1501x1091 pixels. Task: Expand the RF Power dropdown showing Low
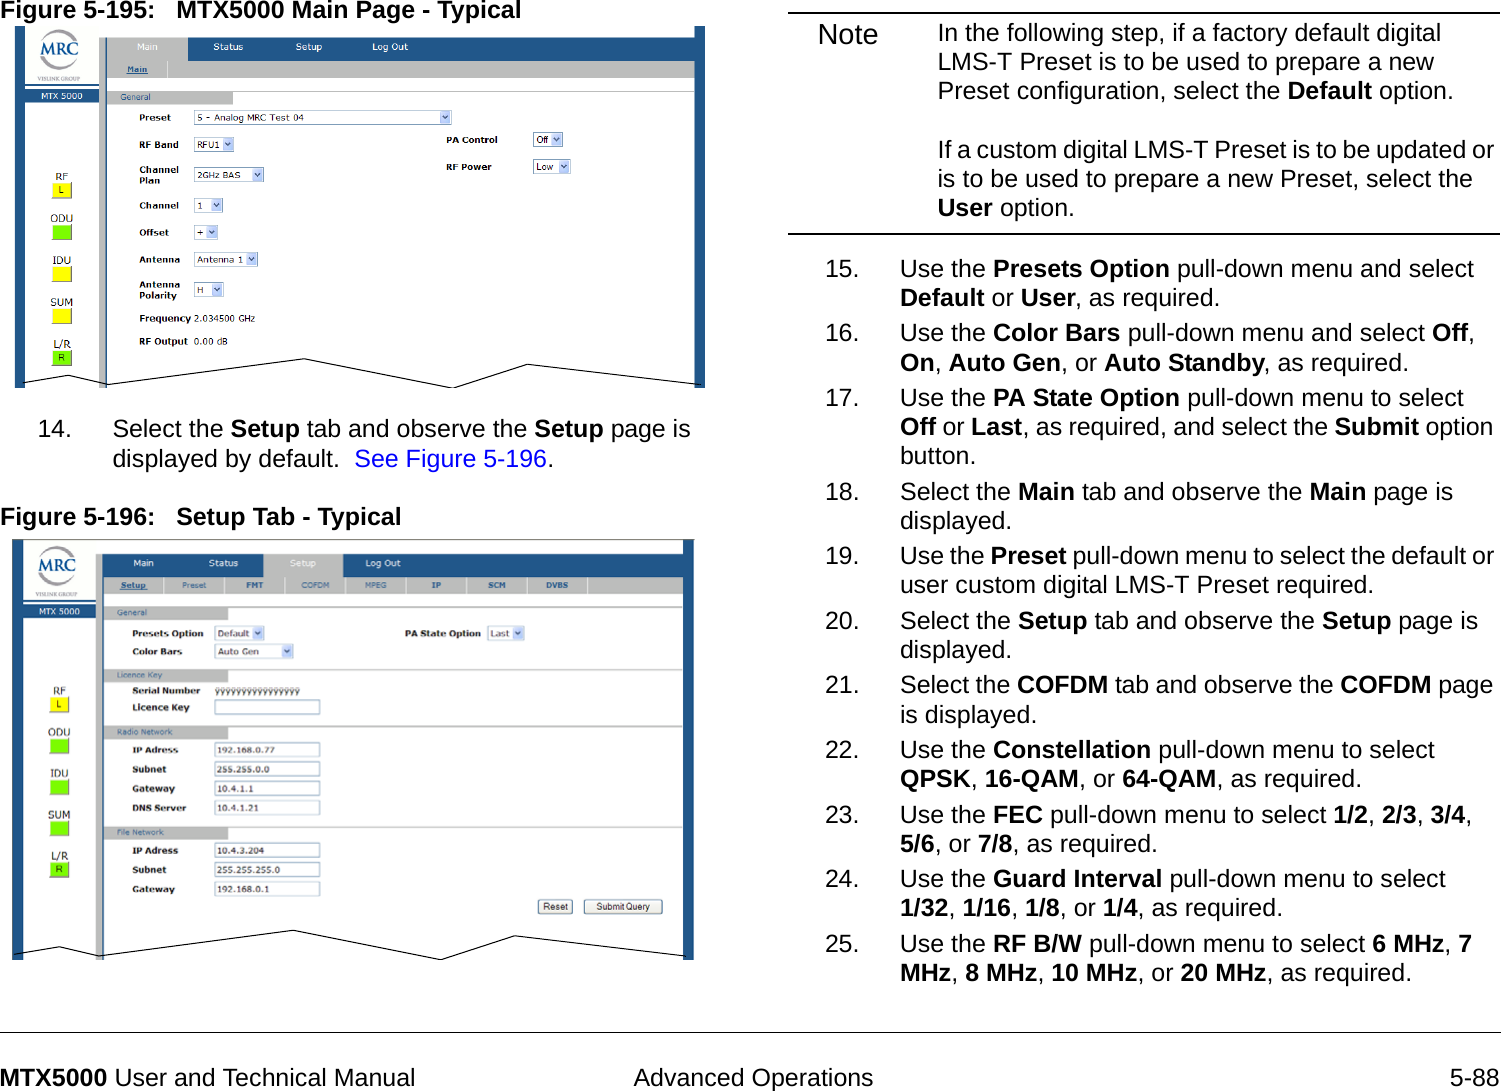(551, 167)
